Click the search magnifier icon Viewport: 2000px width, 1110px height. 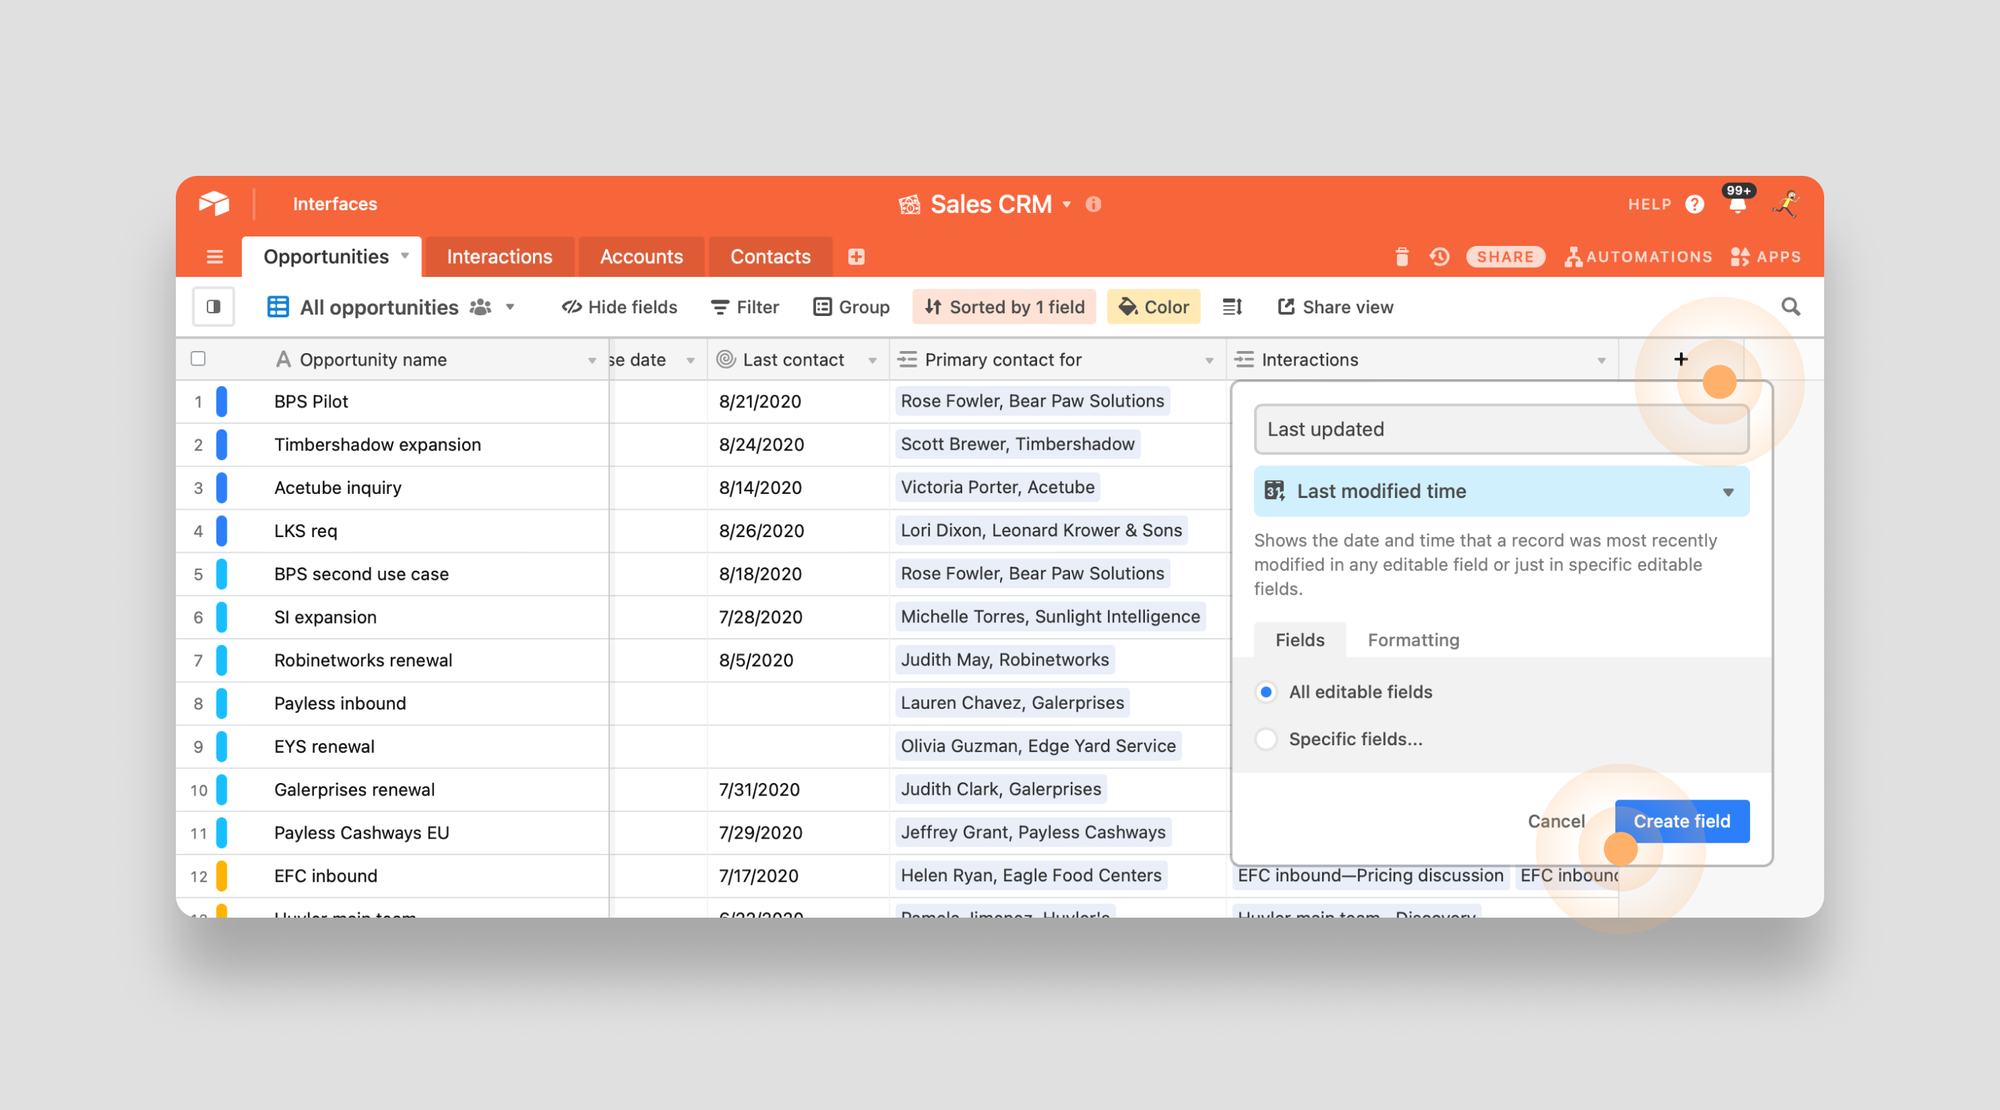coord(1790,307)
